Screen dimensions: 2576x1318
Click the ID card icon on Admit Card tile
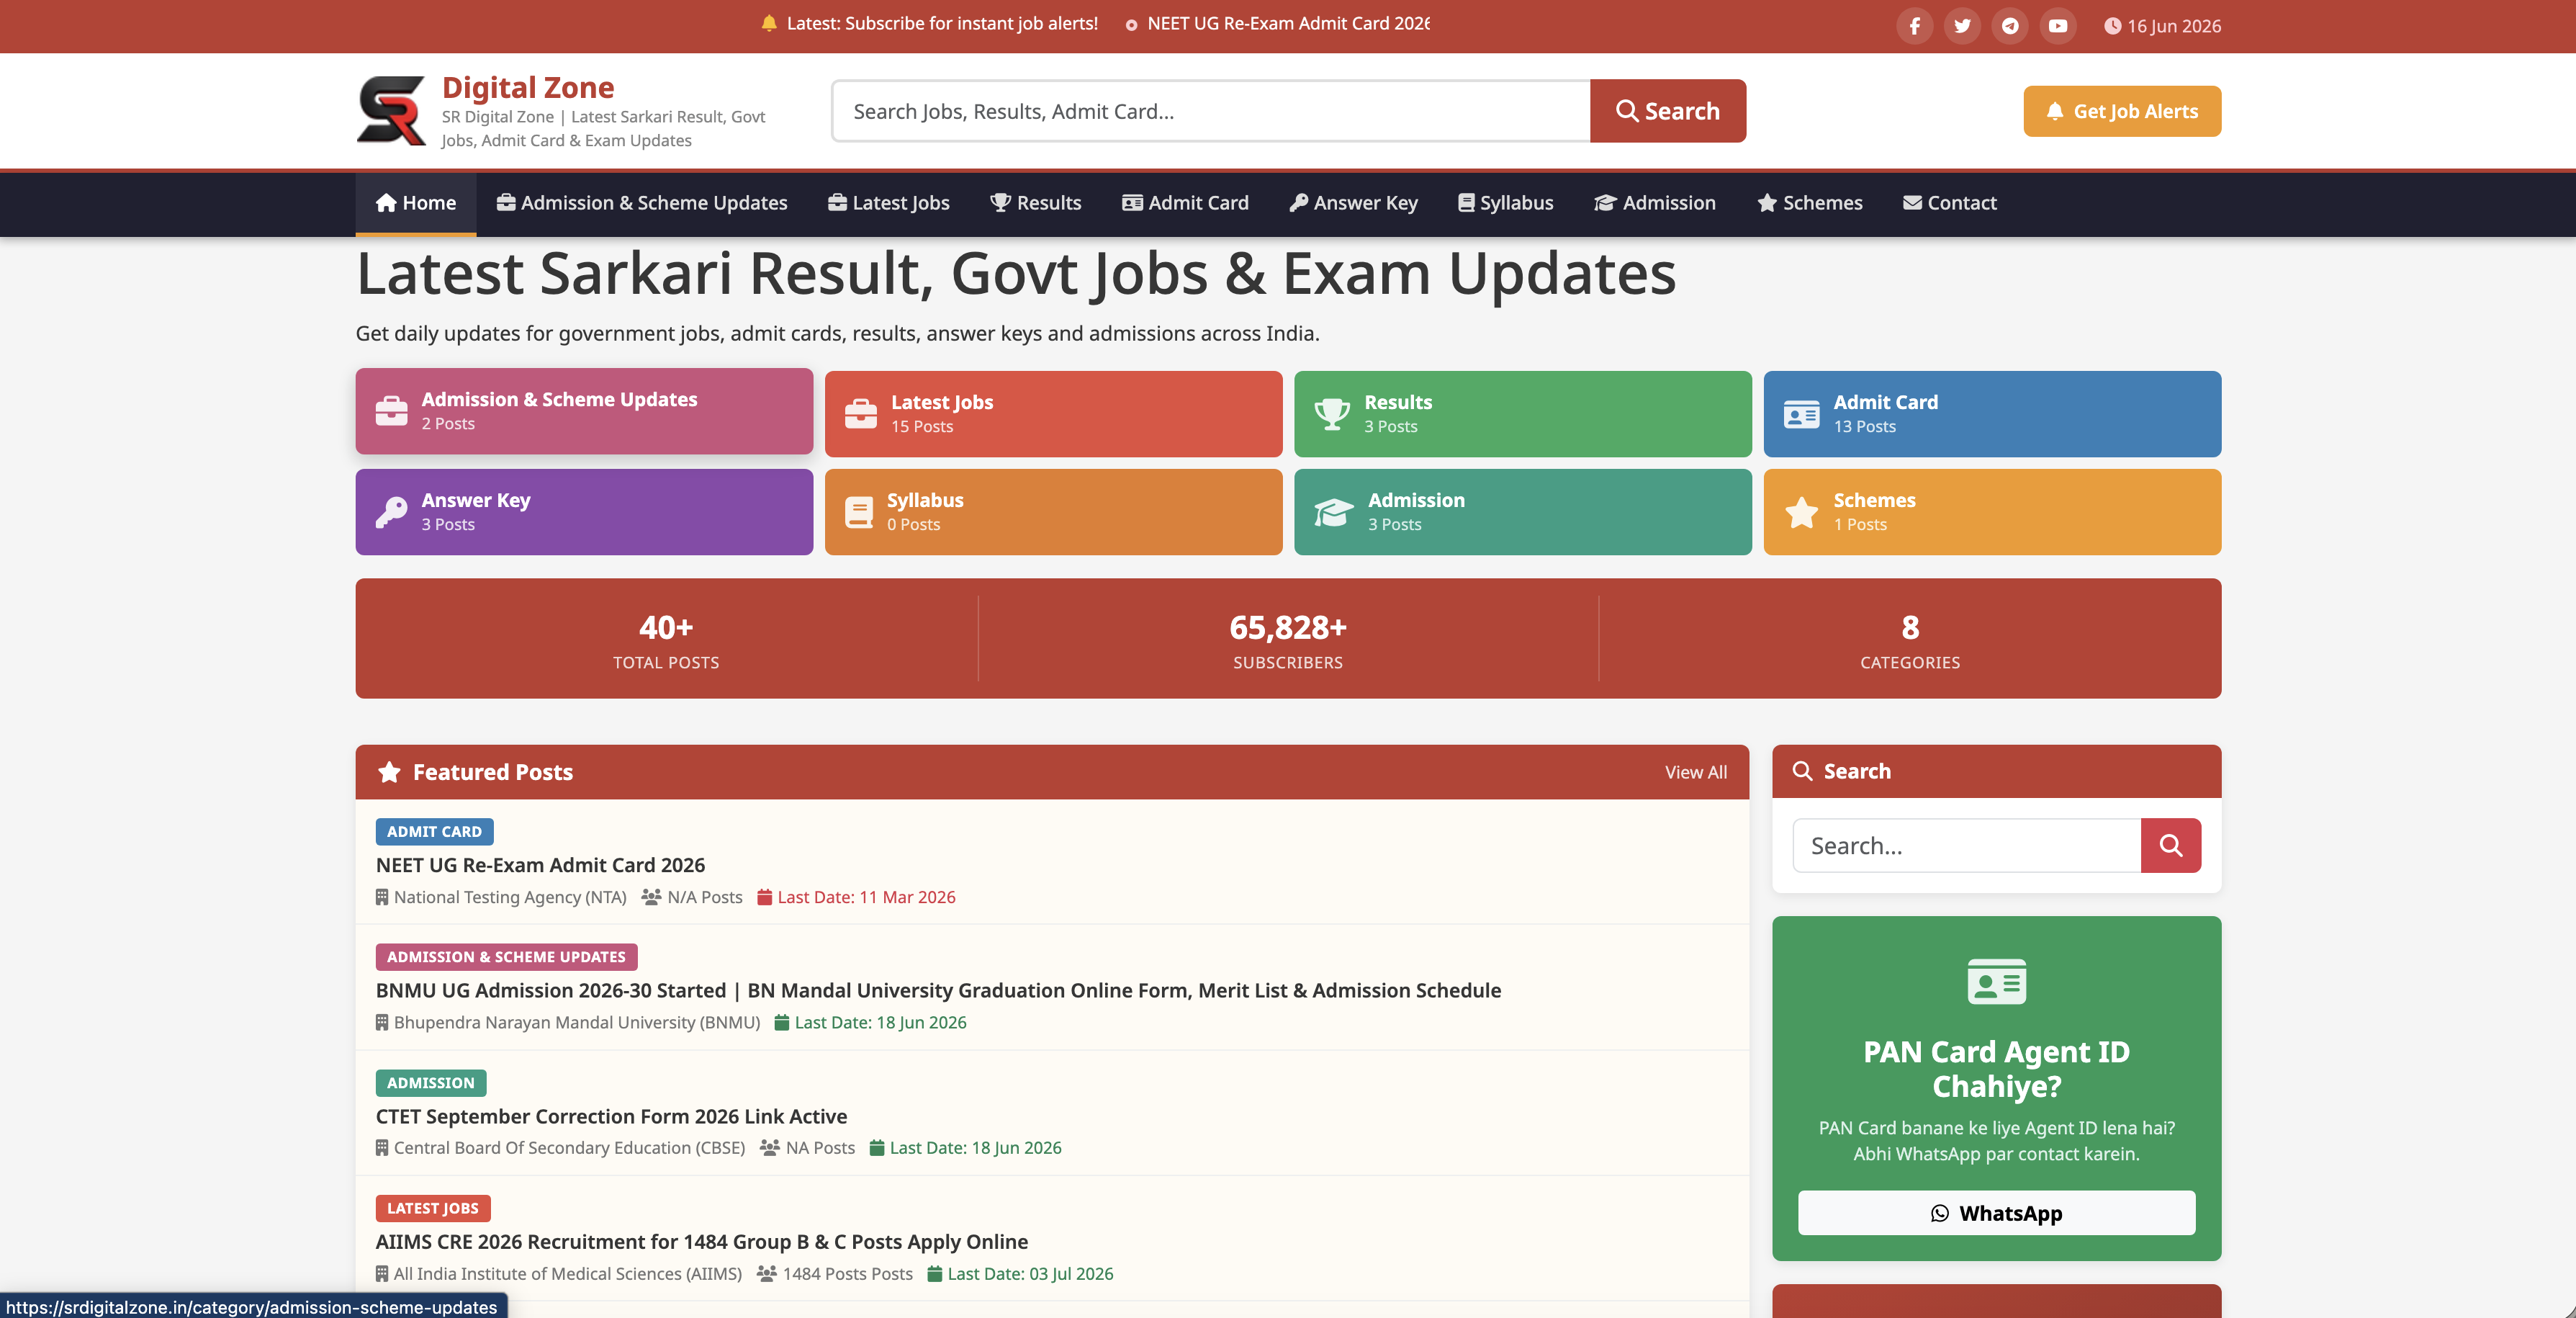click(1801, 414)
